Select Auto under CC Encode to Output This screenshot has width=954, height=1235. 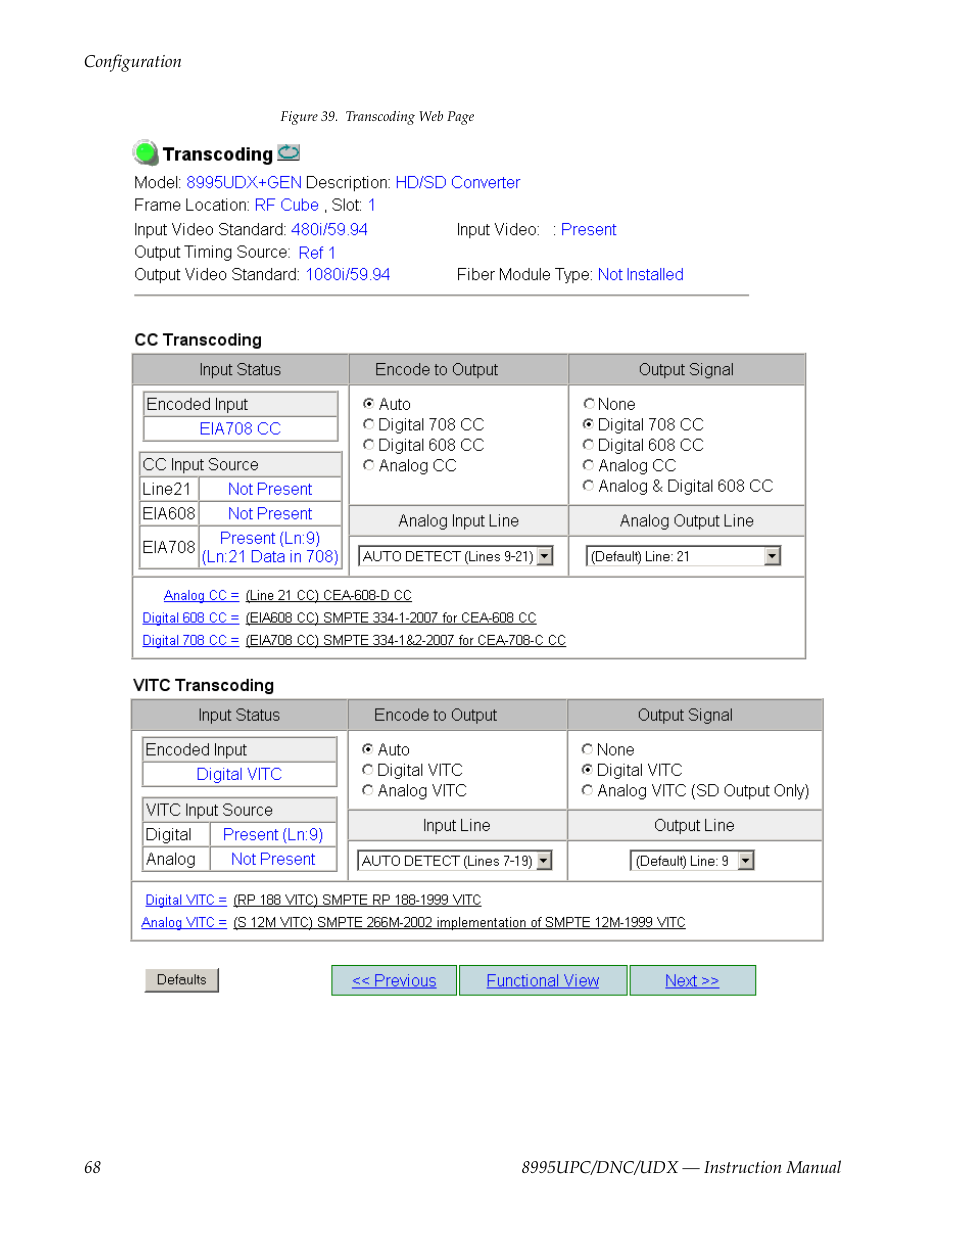(369, 404)
